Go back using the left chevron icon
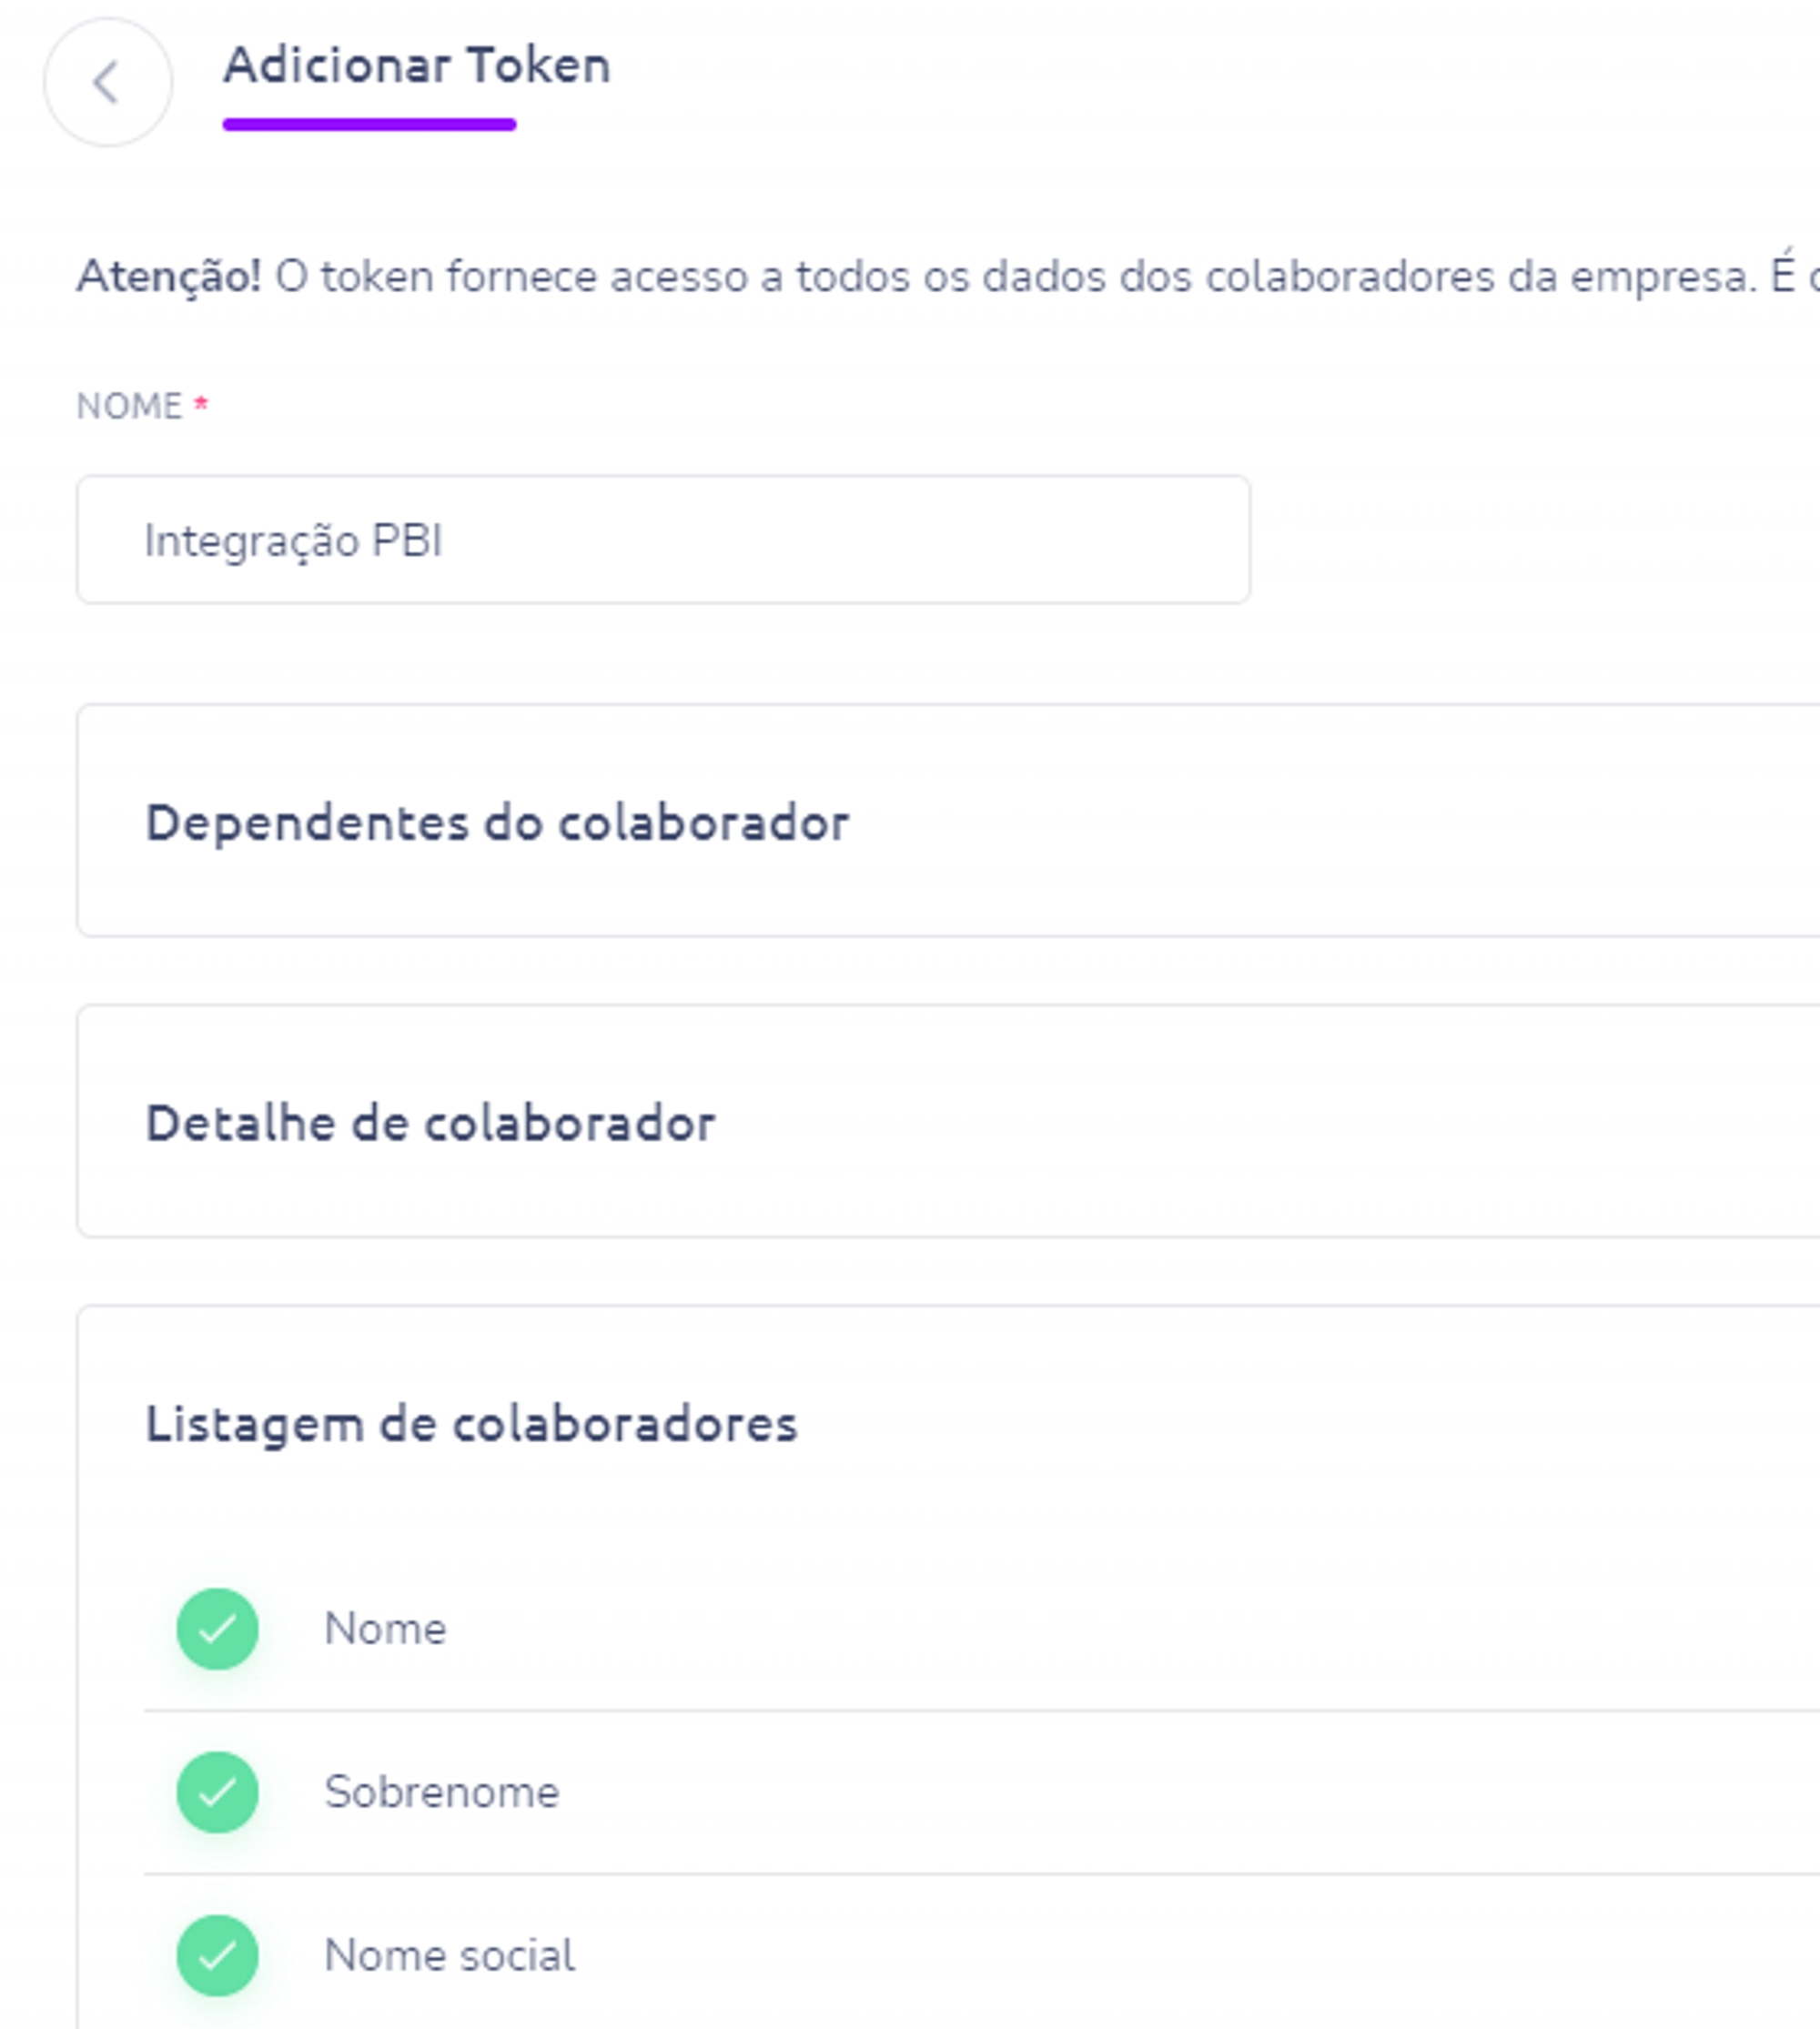This screenshot has height=2029, width=1820. point(107,82)
